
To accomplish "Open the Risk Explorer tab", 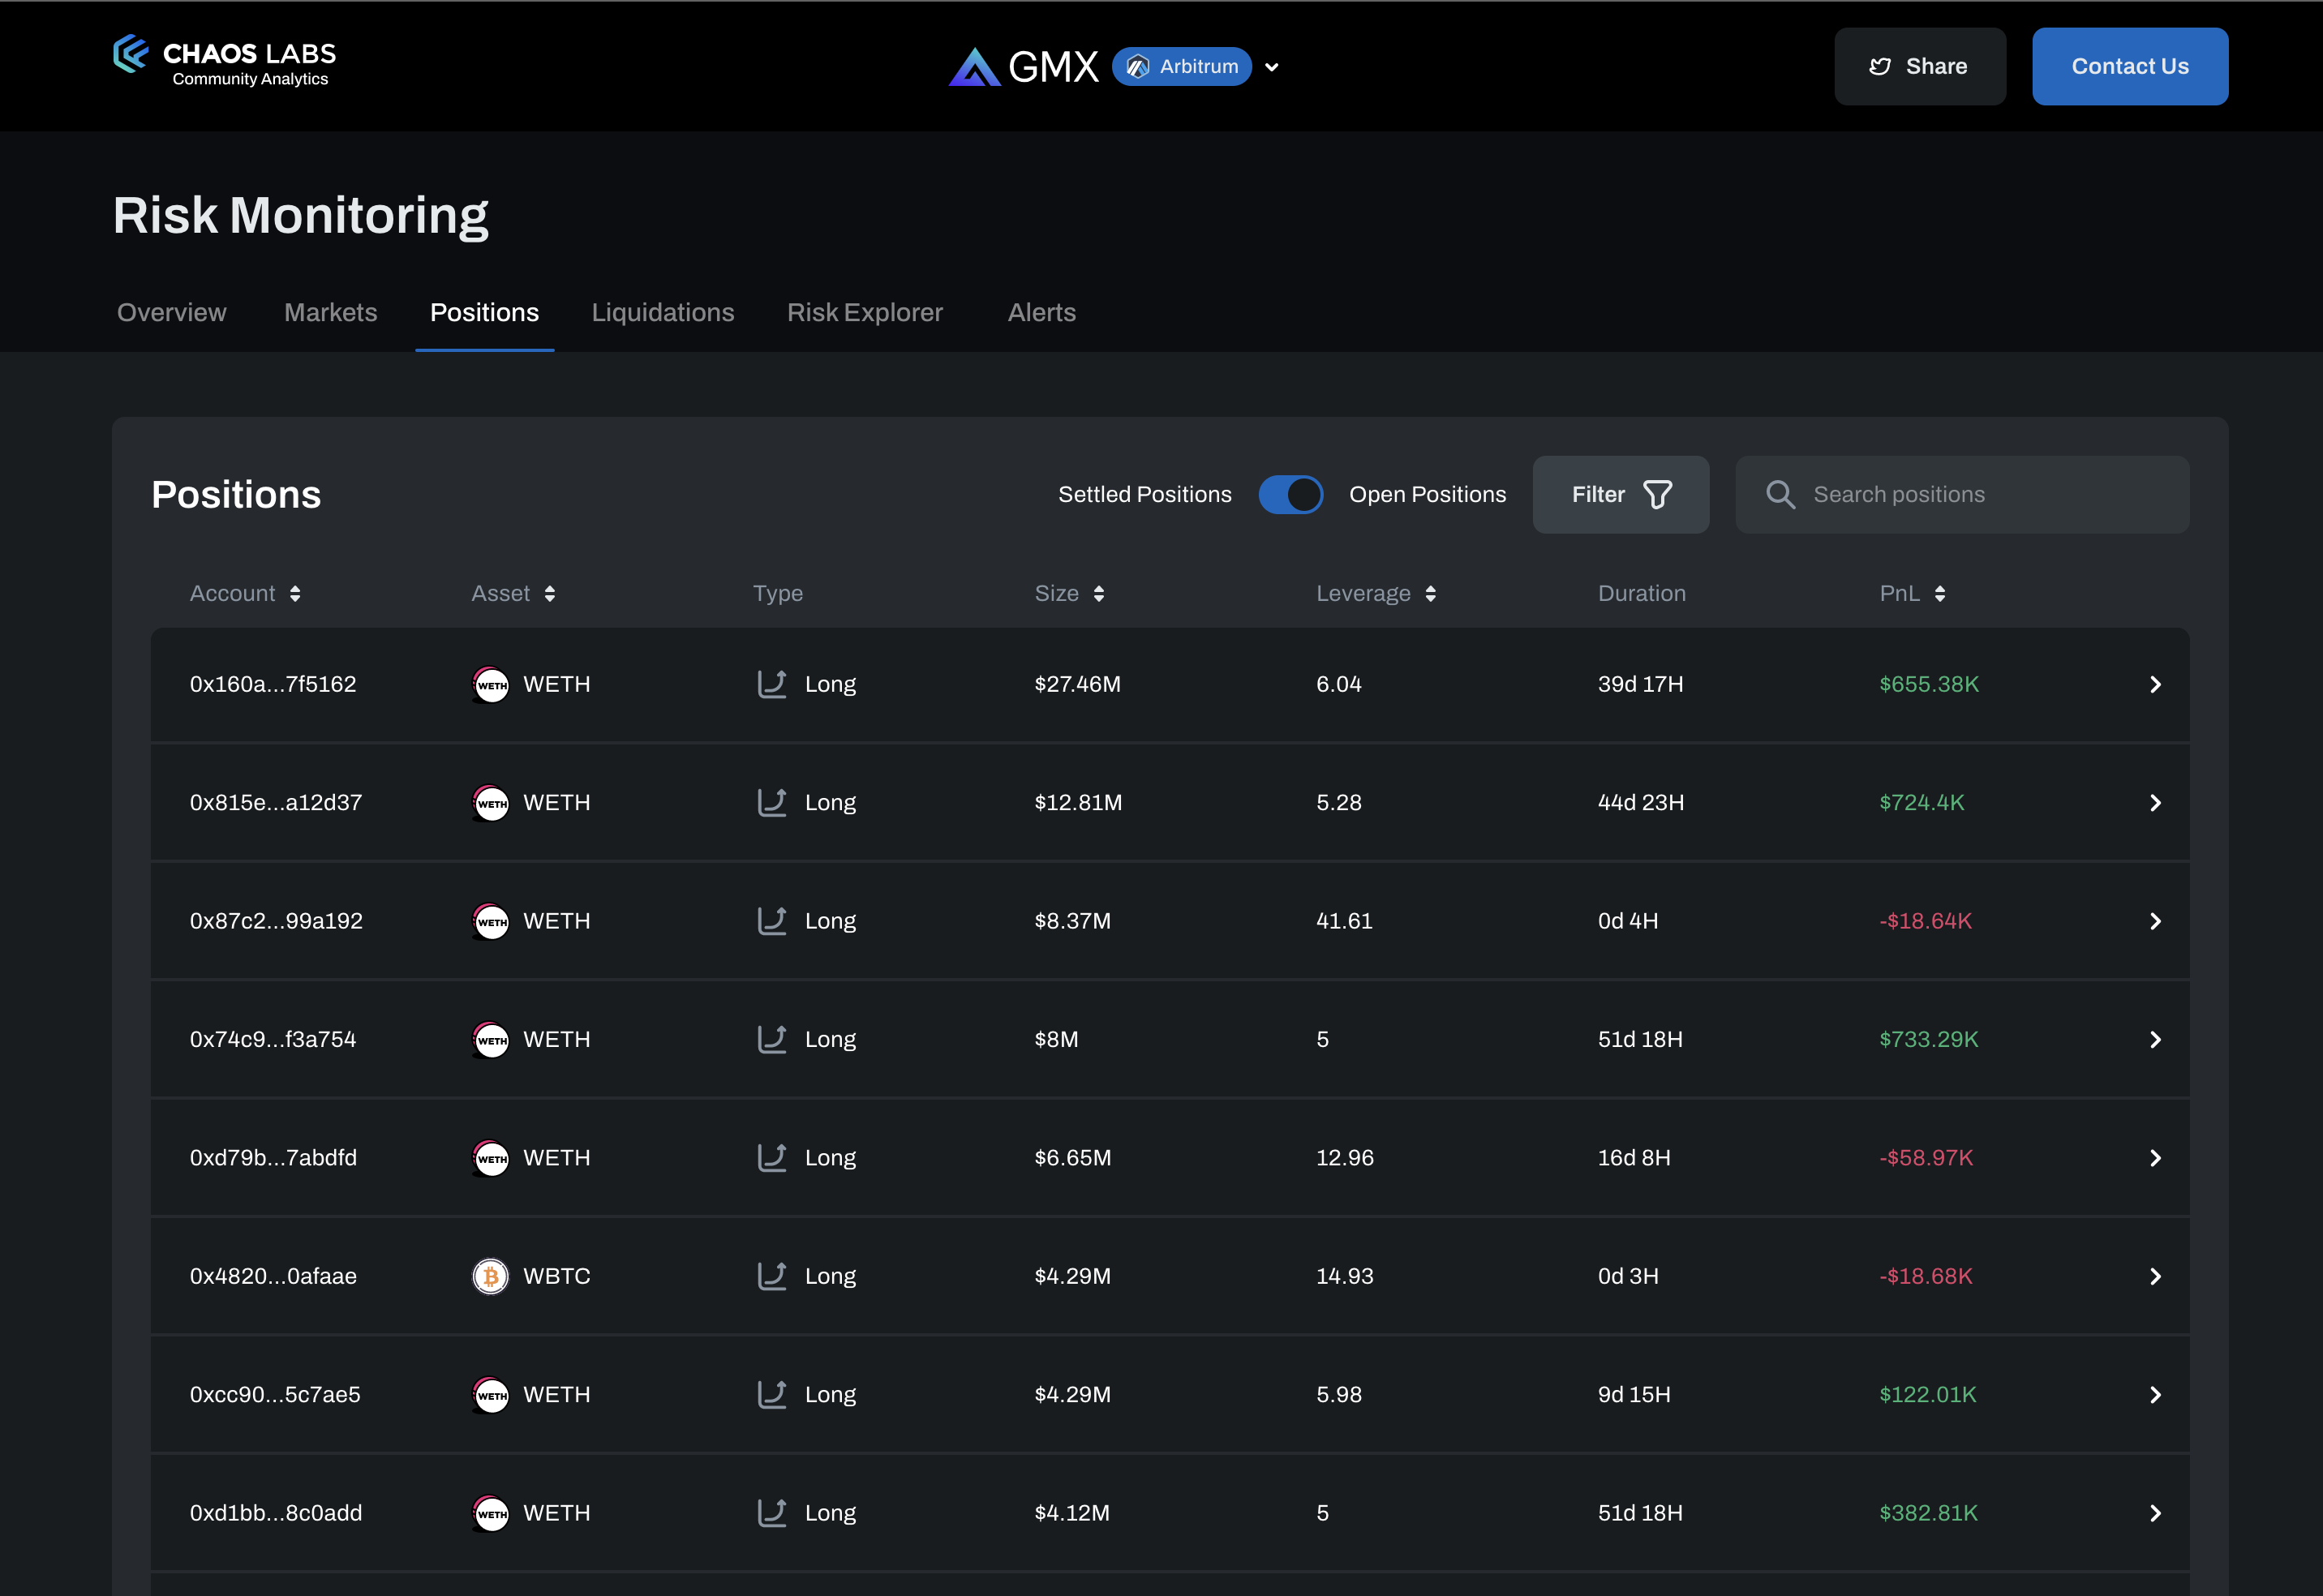I will [864, 313].
